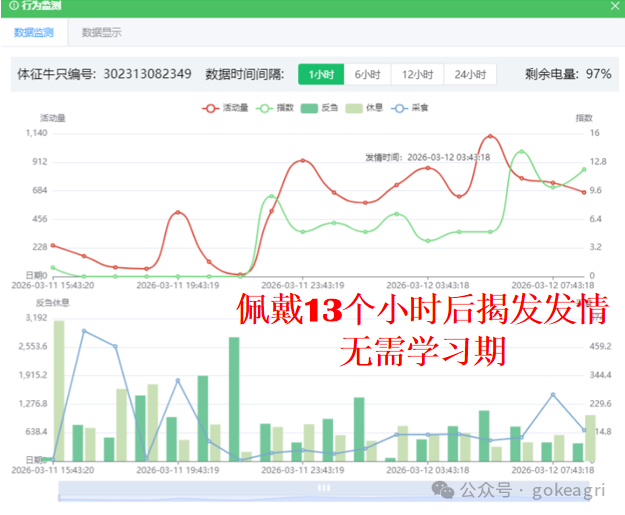Select the 6小时 time interval

(x=368, y=74)
